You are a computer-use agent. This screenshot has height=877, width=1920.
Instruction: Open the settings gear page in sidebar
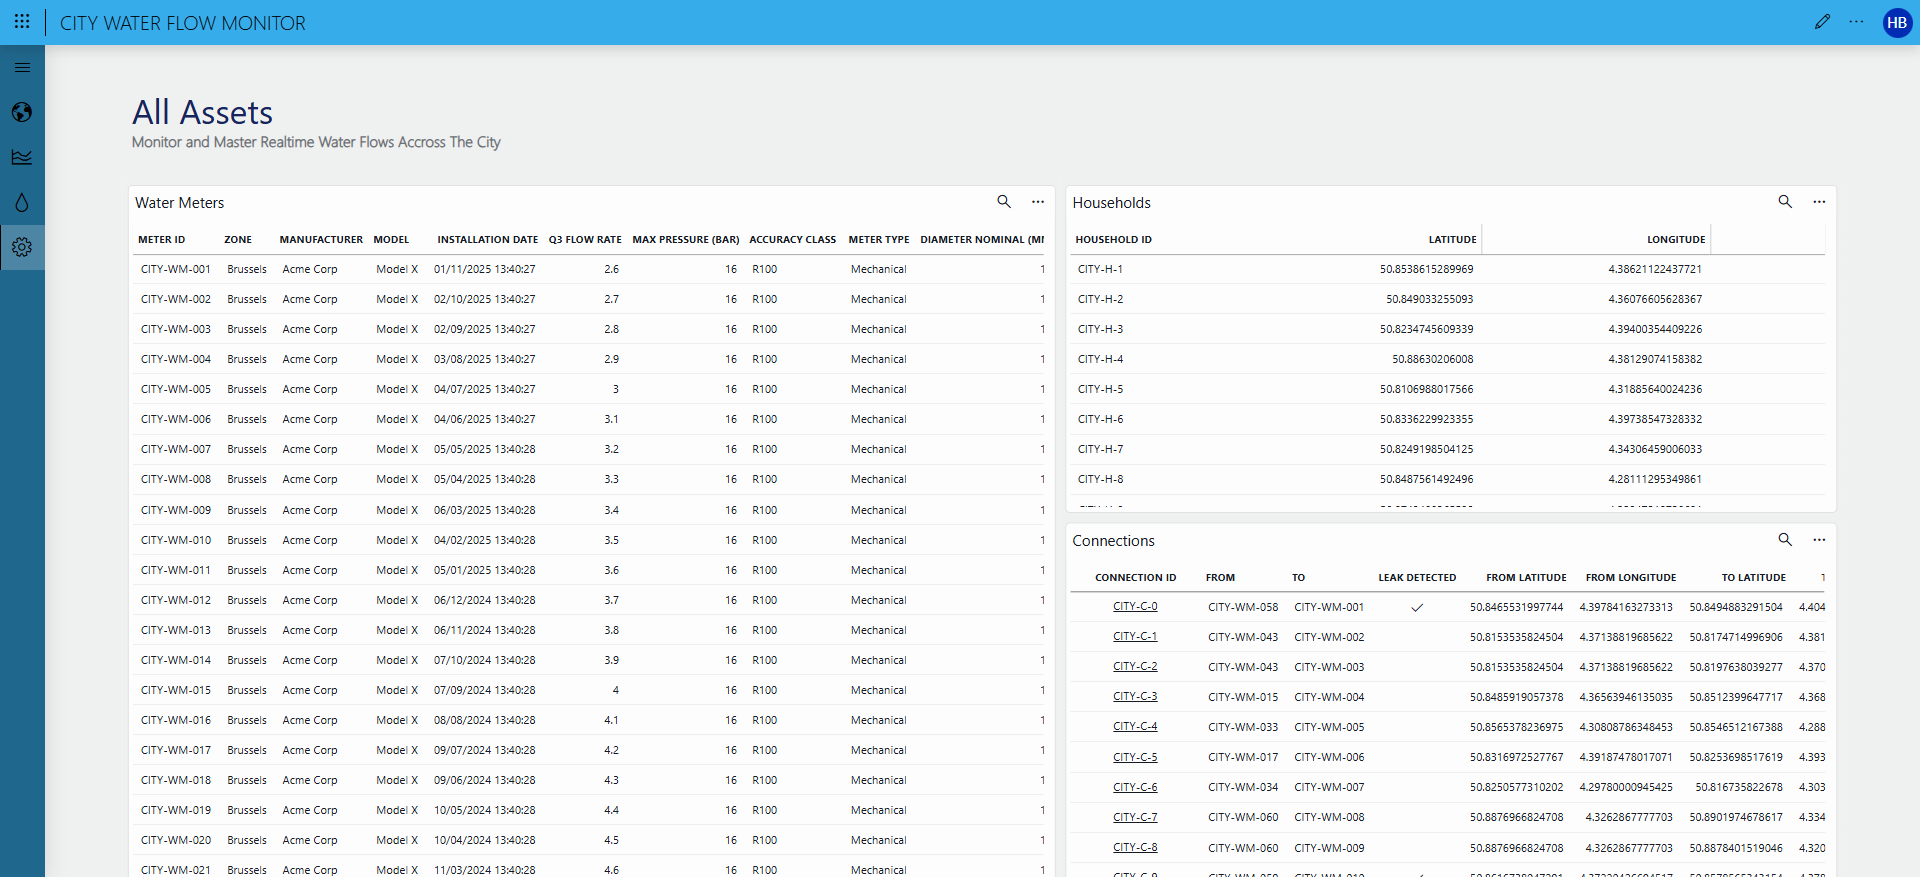(x=22, y=247)
